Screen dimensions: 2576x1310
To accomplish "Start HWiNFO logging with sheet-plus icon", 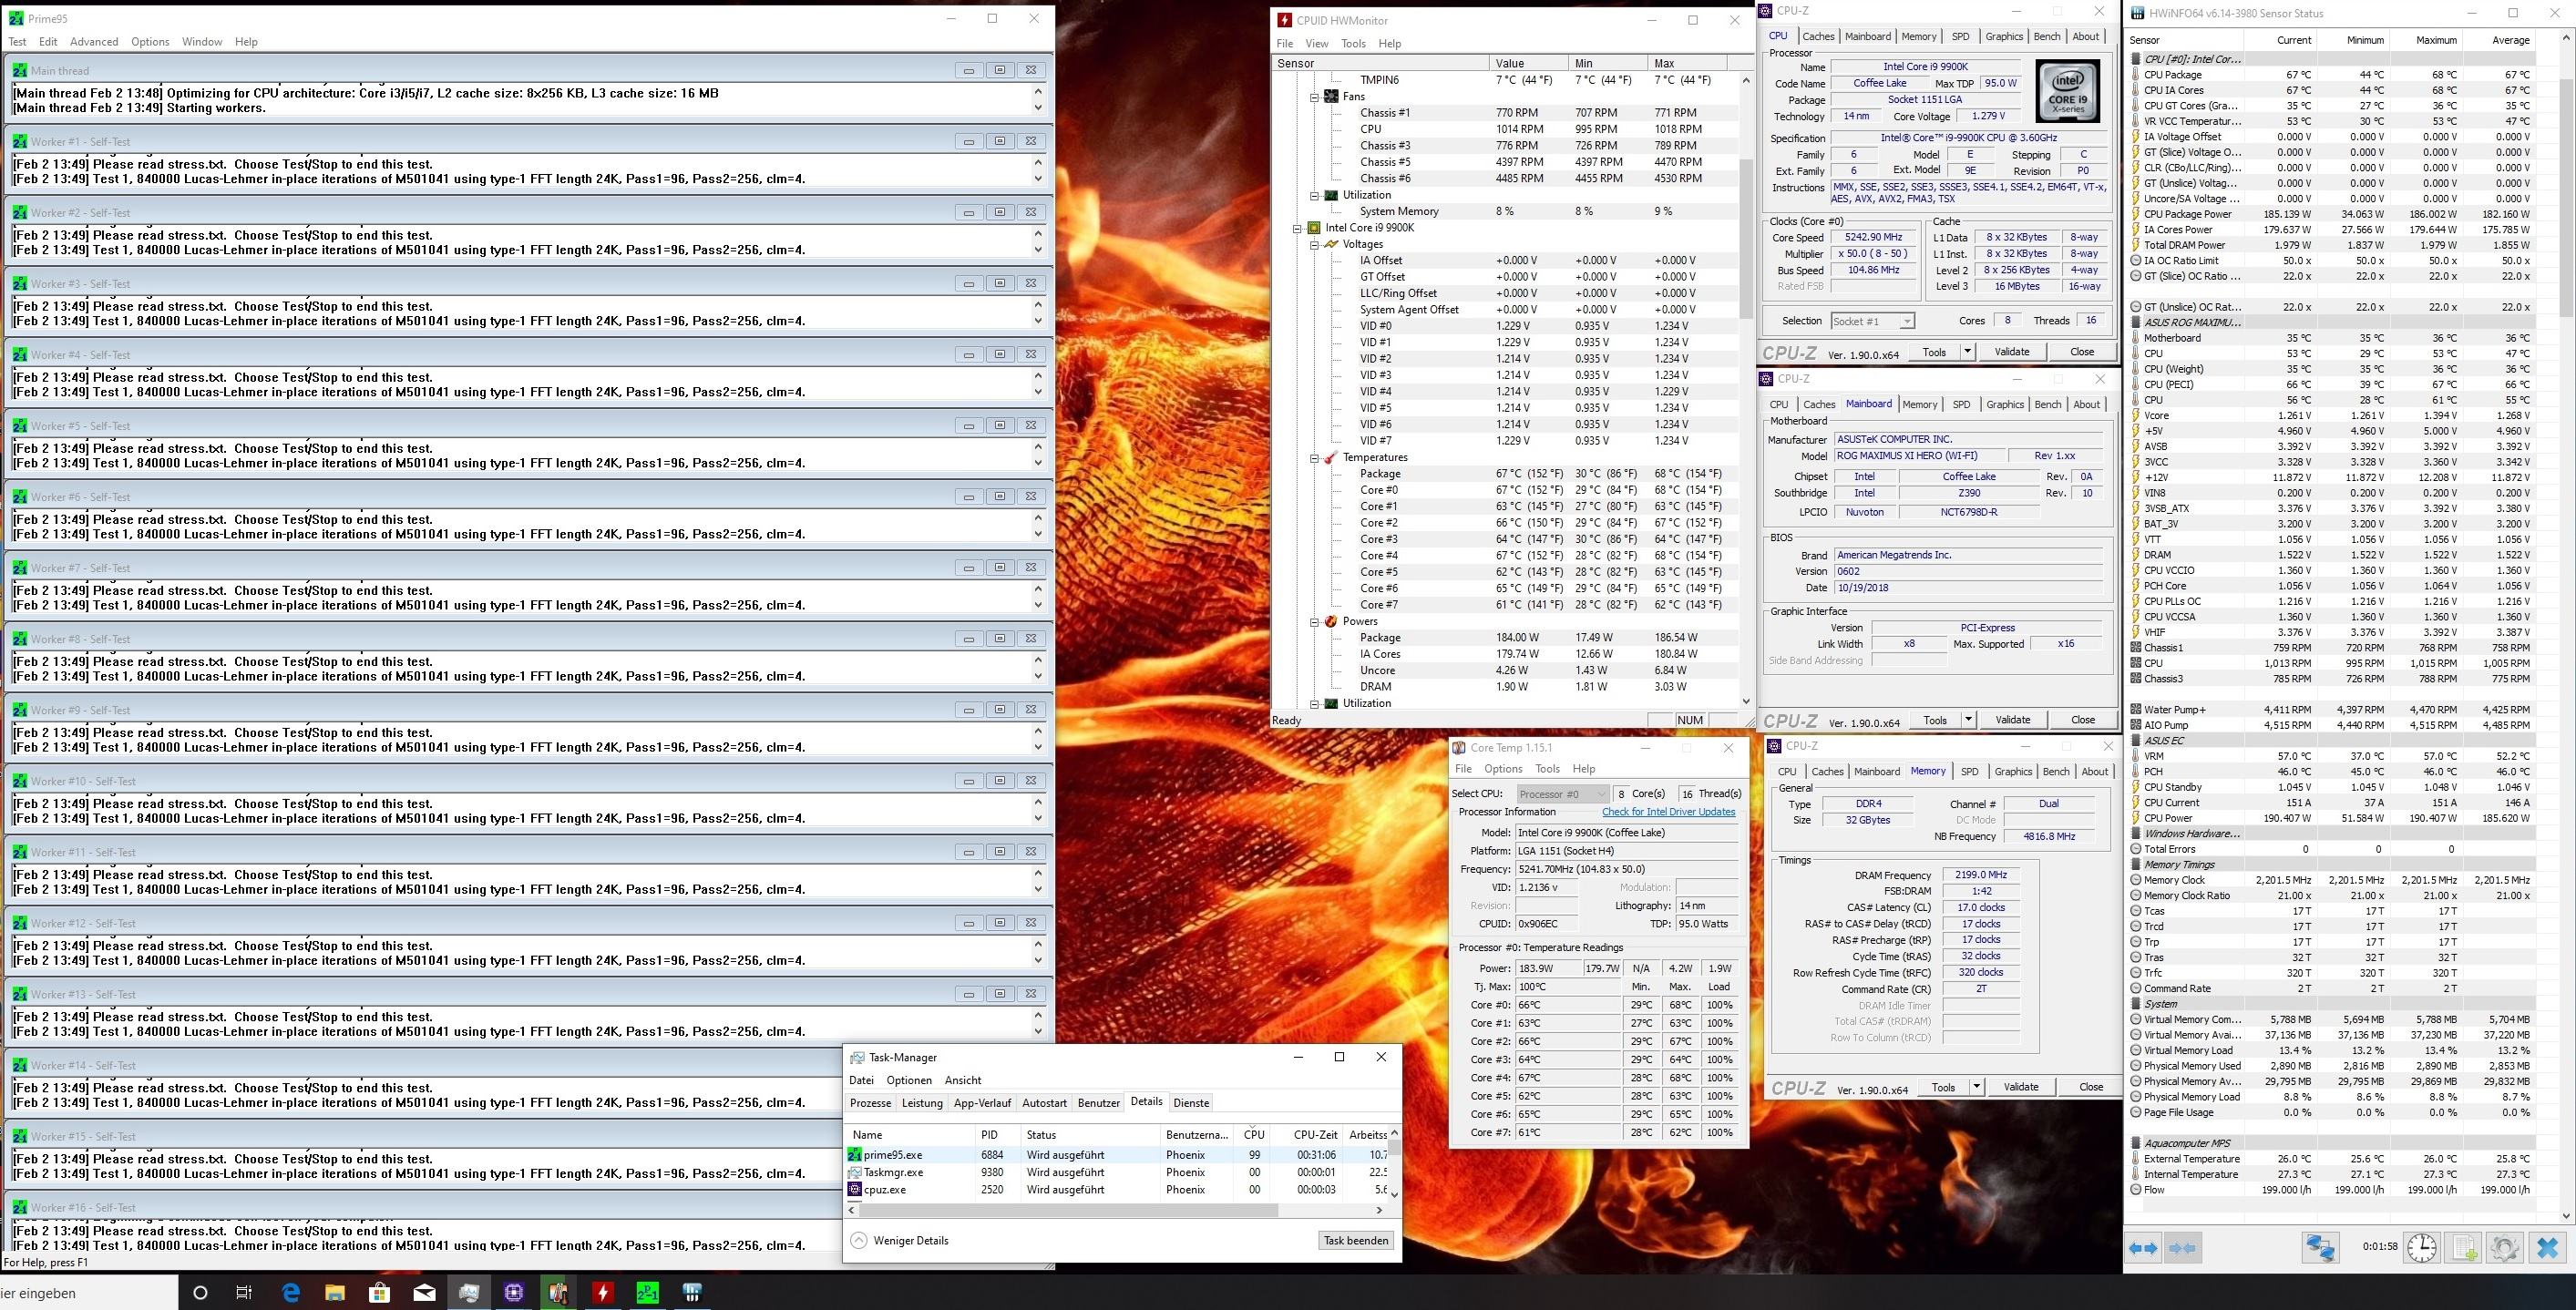I will [2464, 1248].
